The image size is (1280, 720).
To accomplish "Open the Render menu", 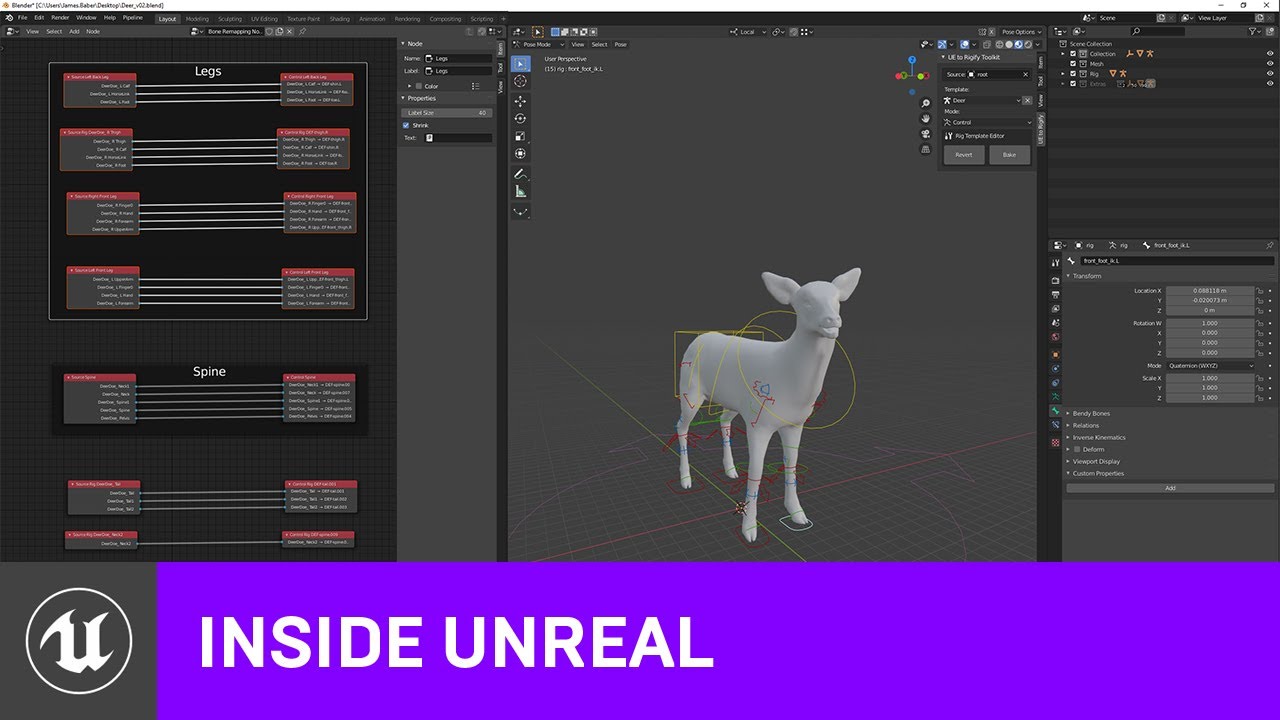I will [60, 18].
